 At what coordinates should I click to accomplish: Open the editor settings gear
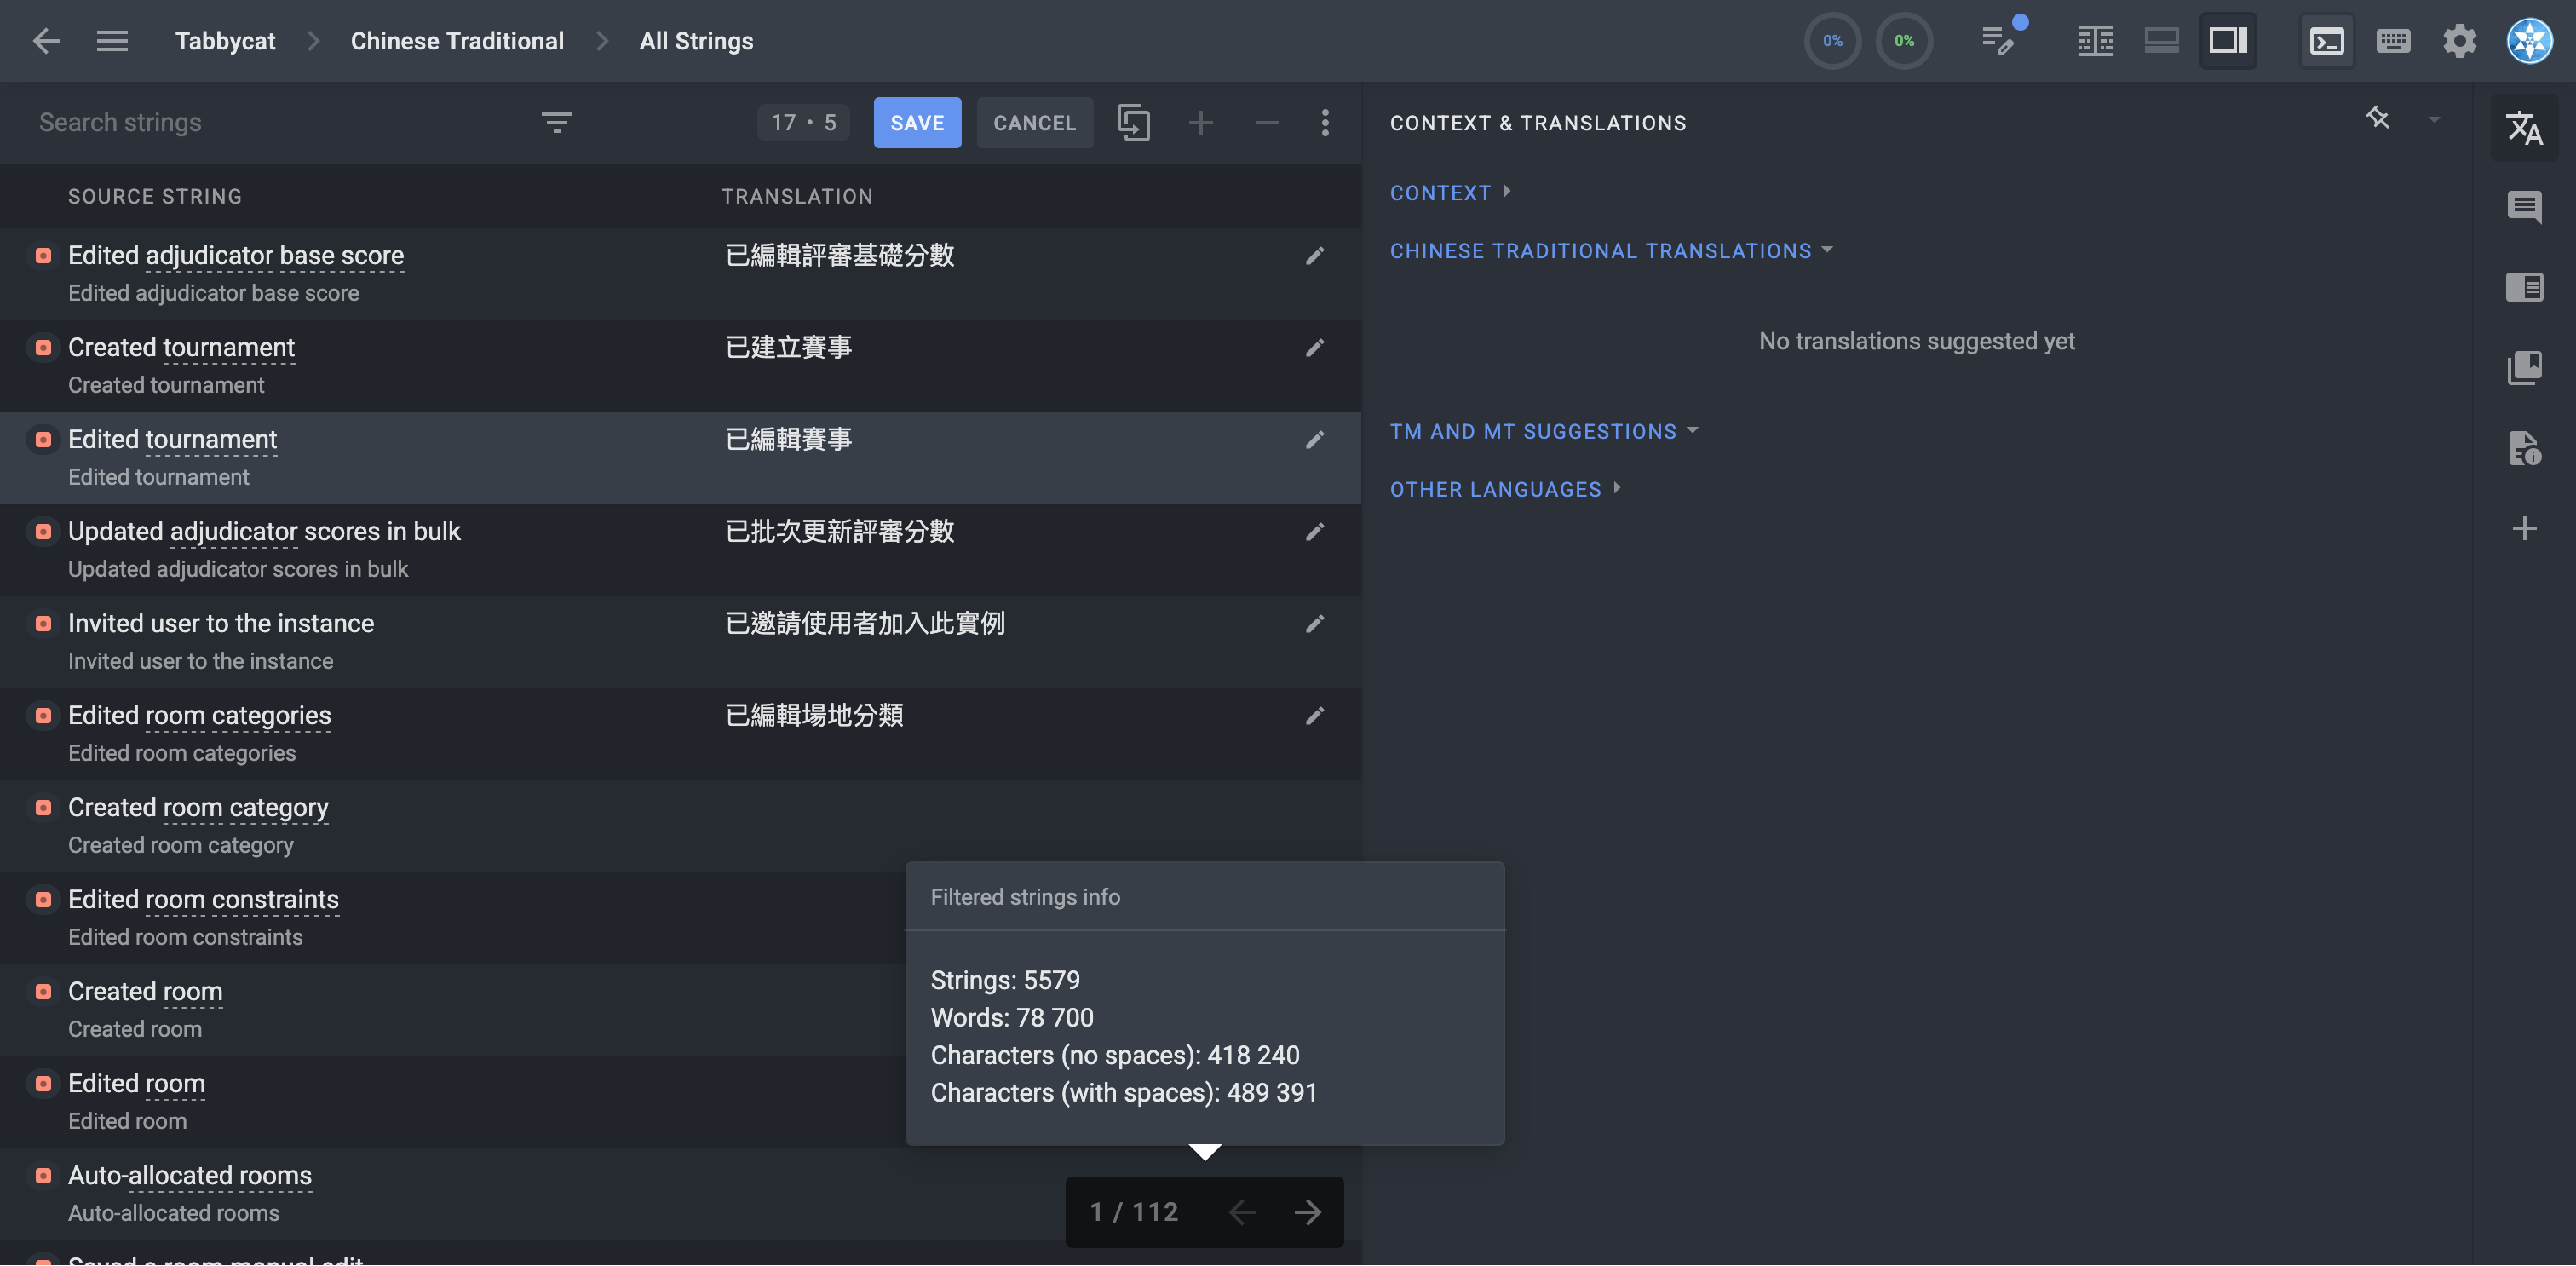pyautogui.click(x=2460, y=41)
